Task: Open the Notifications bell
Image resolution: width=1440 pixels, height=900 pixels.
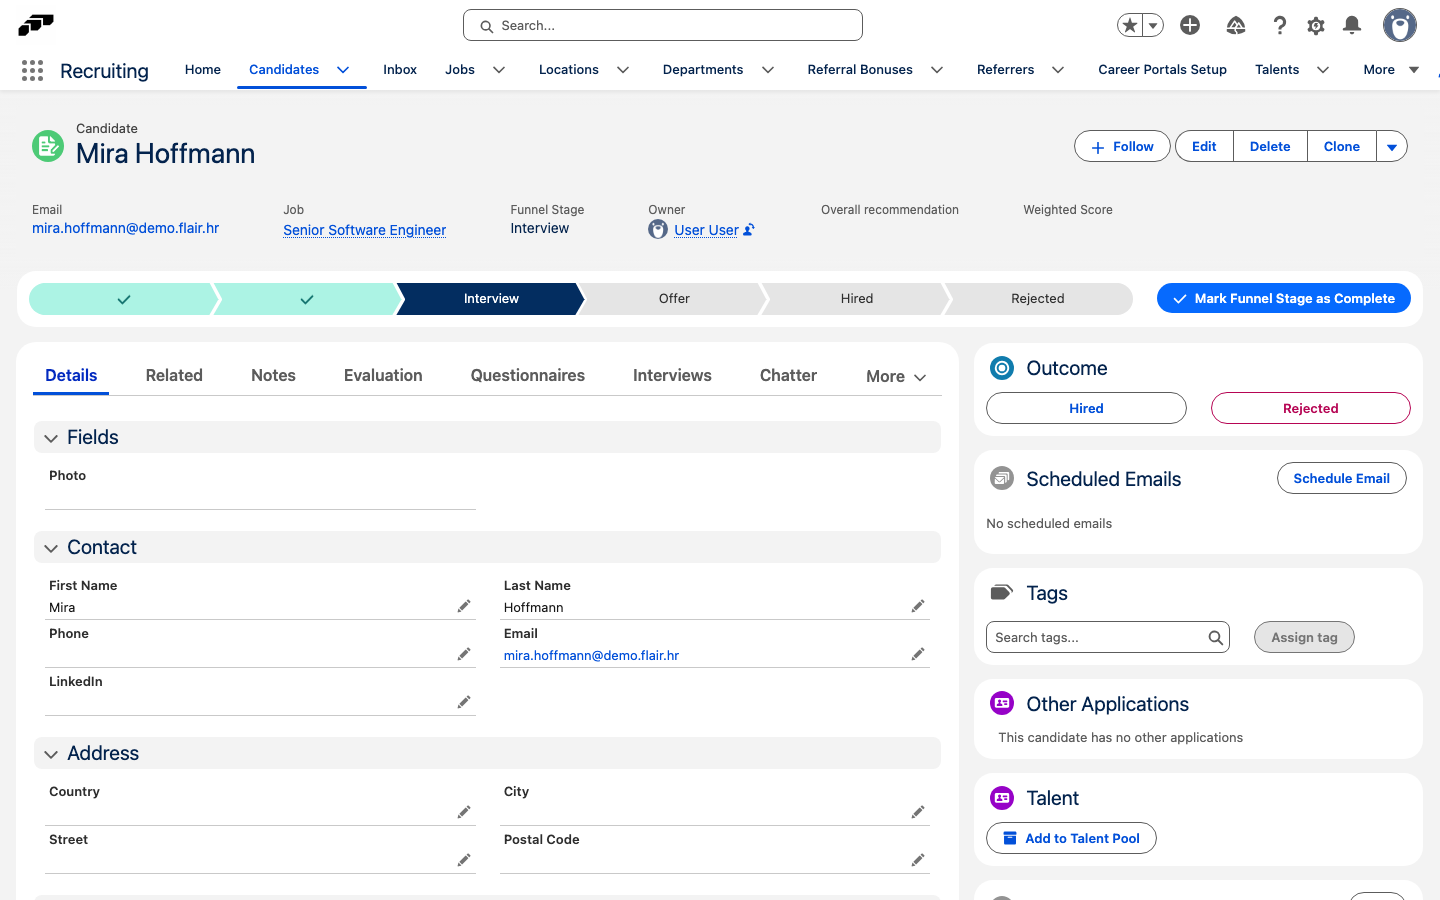Action: coord(1352,25)
